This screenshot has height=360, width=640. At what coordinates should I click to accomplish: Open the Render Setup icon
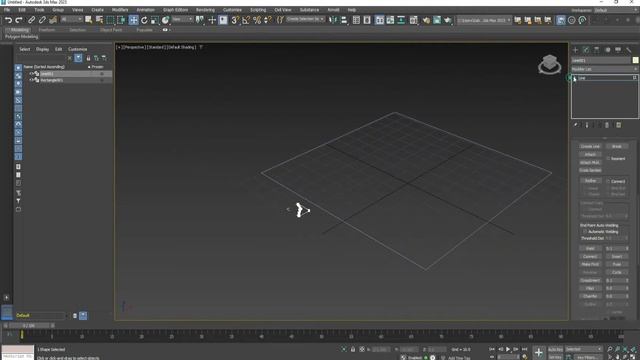426,20
